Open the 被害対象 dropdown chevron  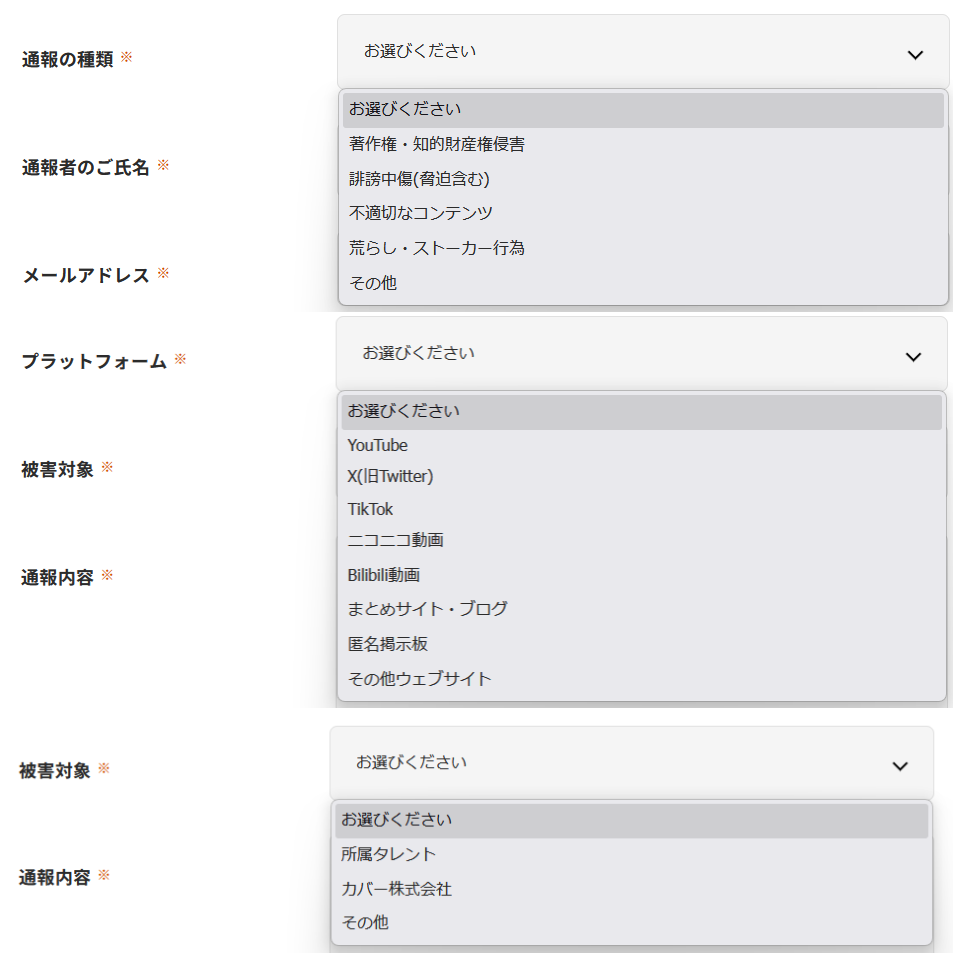click(x=899, y=766)
